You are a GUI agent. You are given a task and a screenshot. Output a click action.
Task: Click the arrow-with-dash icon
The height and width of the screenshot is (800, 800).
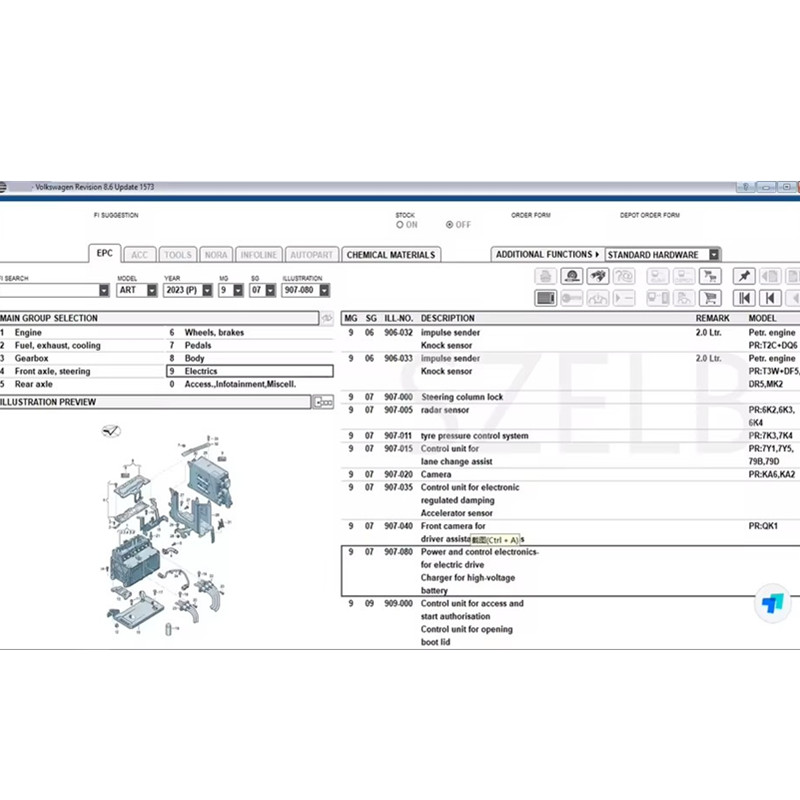point(624,298)
